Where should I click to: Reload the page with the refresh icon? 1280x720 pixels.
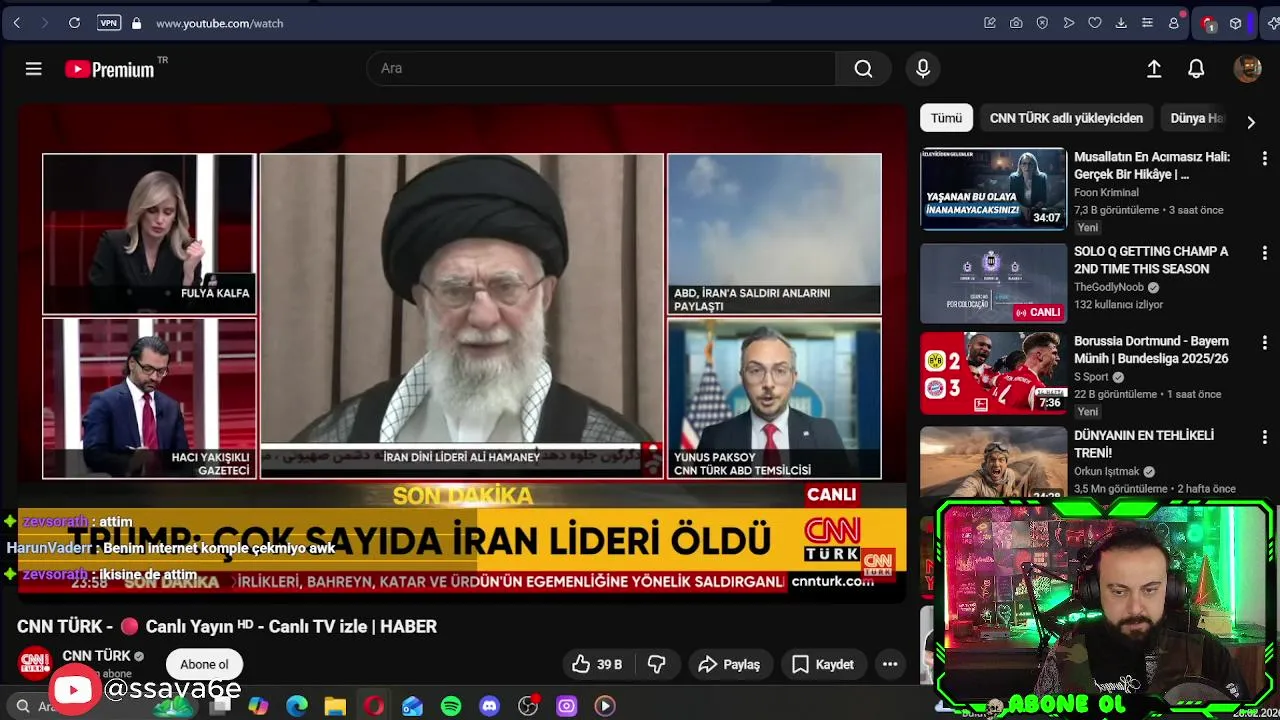74,23
